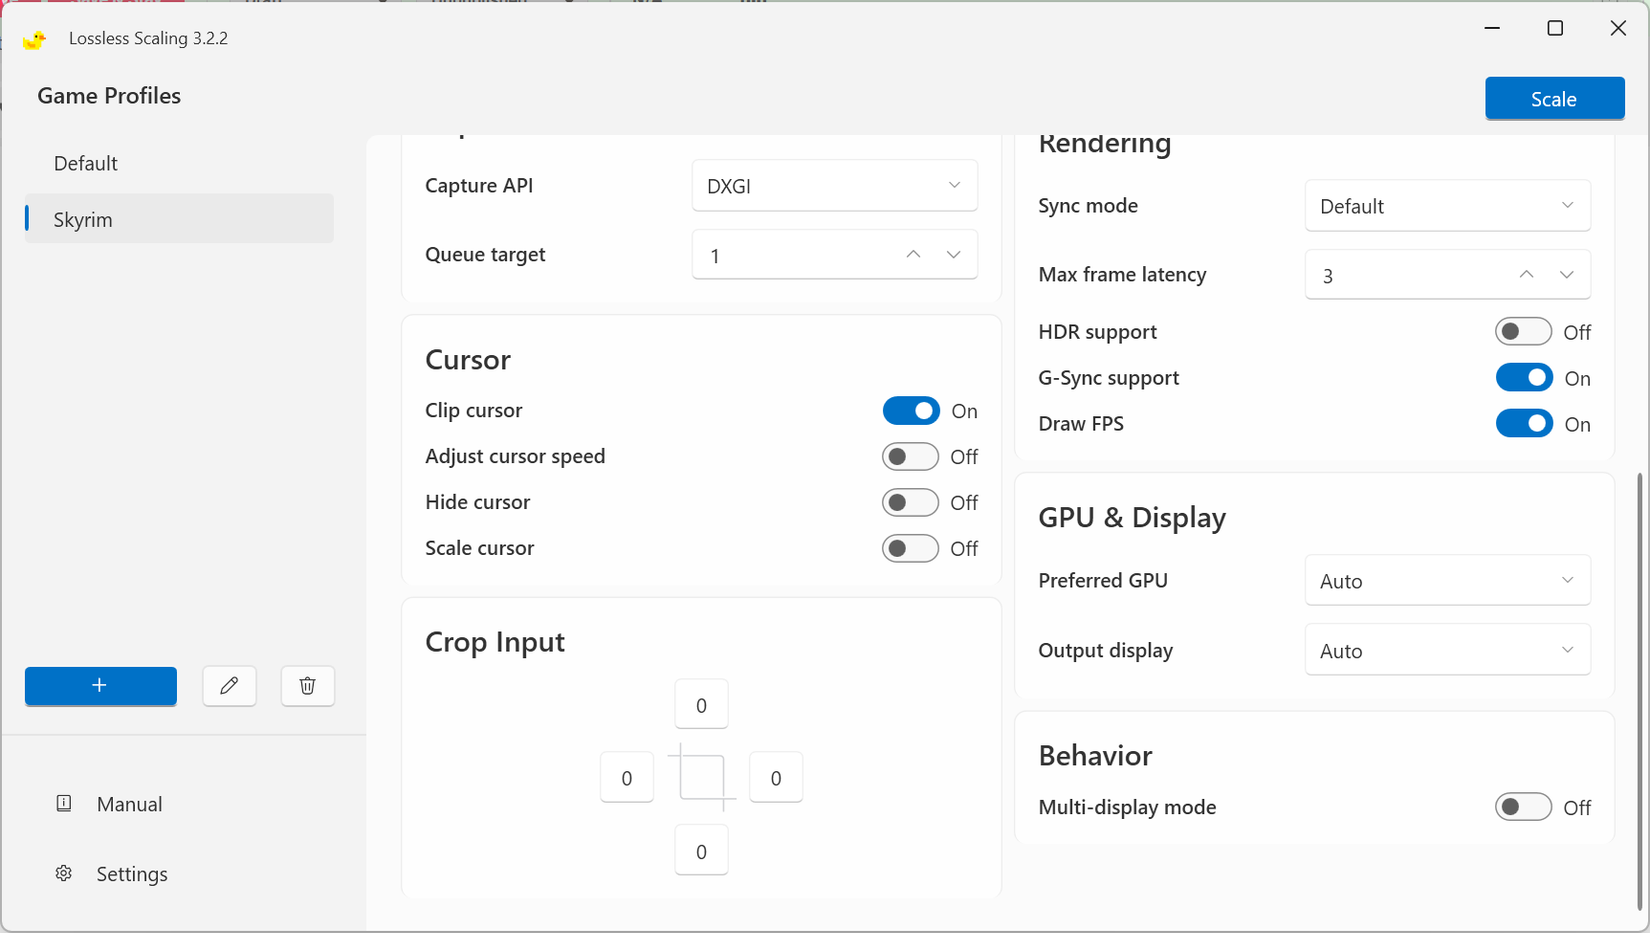Open the Manual from the sidebar
This screenshot has height=933, width=1650.
pos(129,803)
